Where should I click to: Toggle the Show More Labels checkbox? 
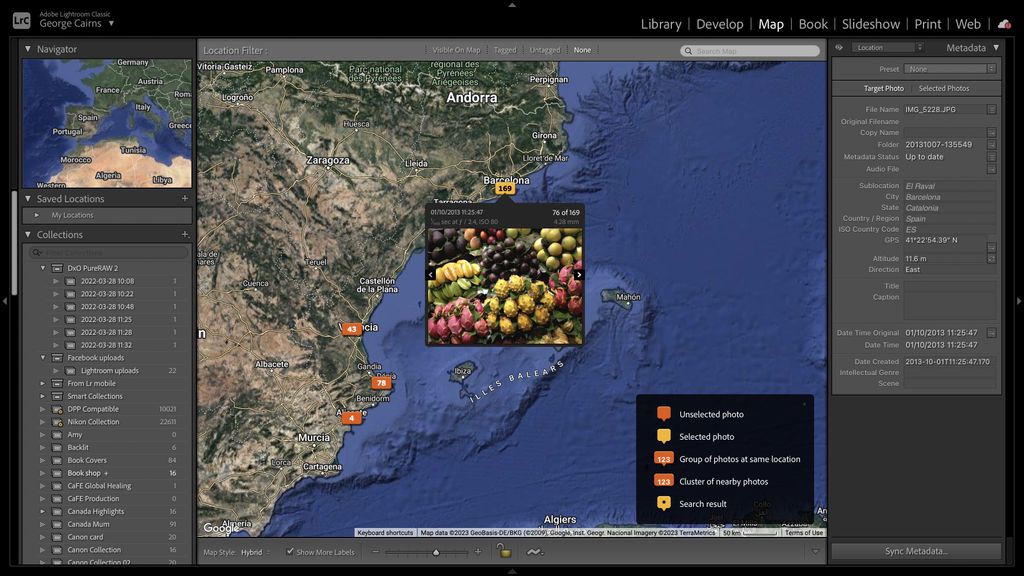(x=290, y=552)
